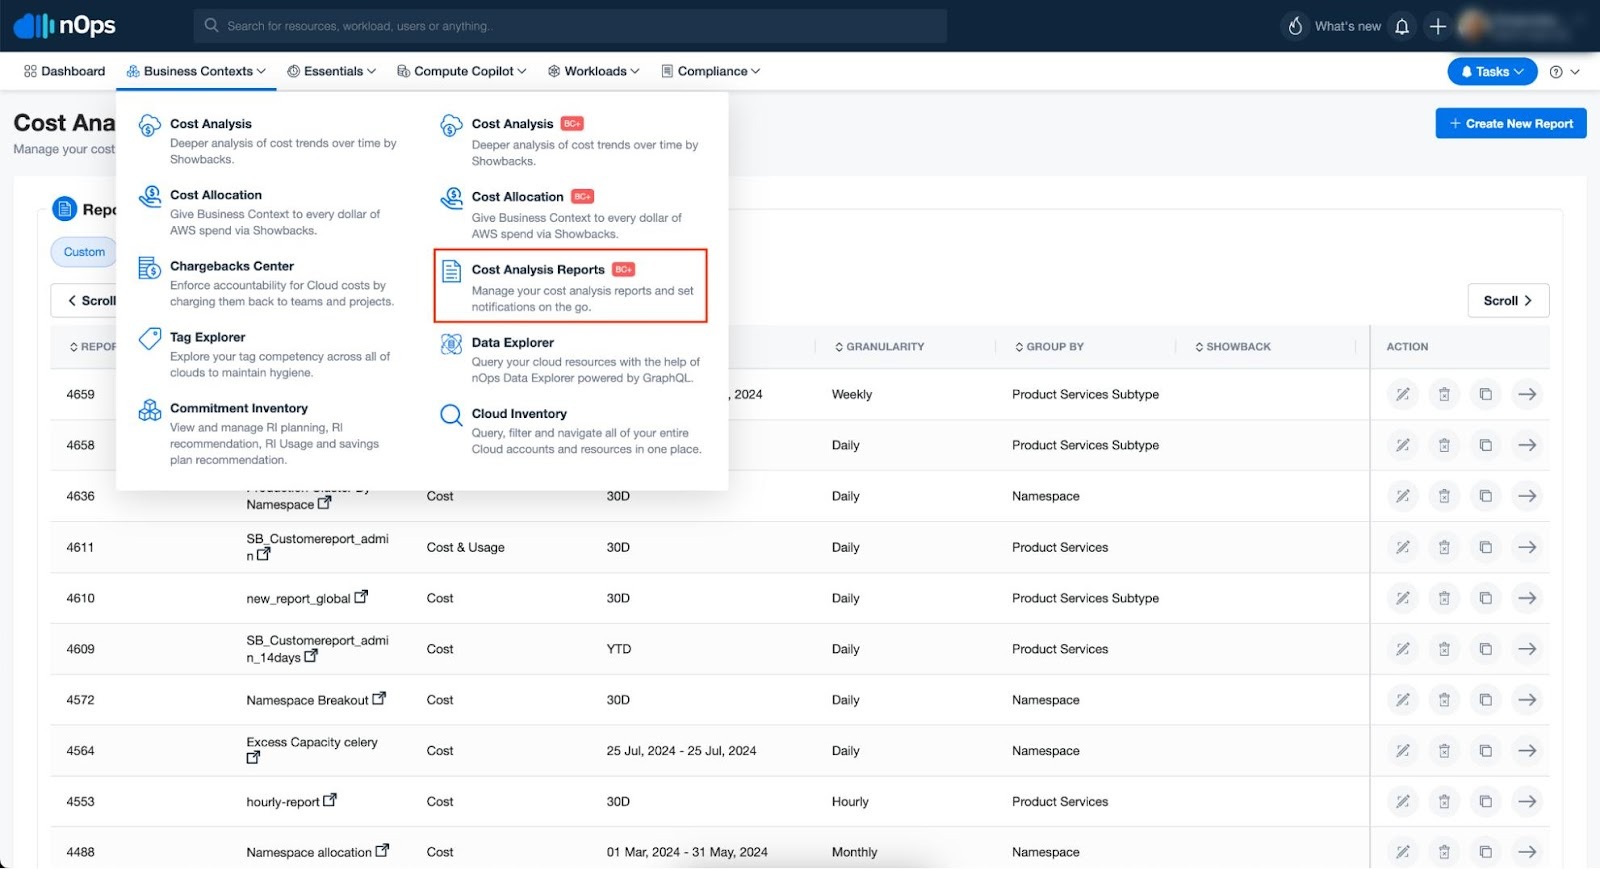1600x869 pixels.
Task: Open Namespace Breakout external link icon
Action: pyautogui.click(x=379, y=699)
